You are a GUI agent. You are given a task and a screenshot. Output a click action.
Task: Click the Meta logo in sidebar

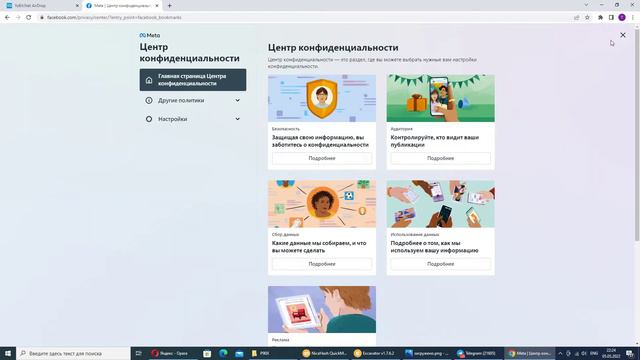(150, 35)
